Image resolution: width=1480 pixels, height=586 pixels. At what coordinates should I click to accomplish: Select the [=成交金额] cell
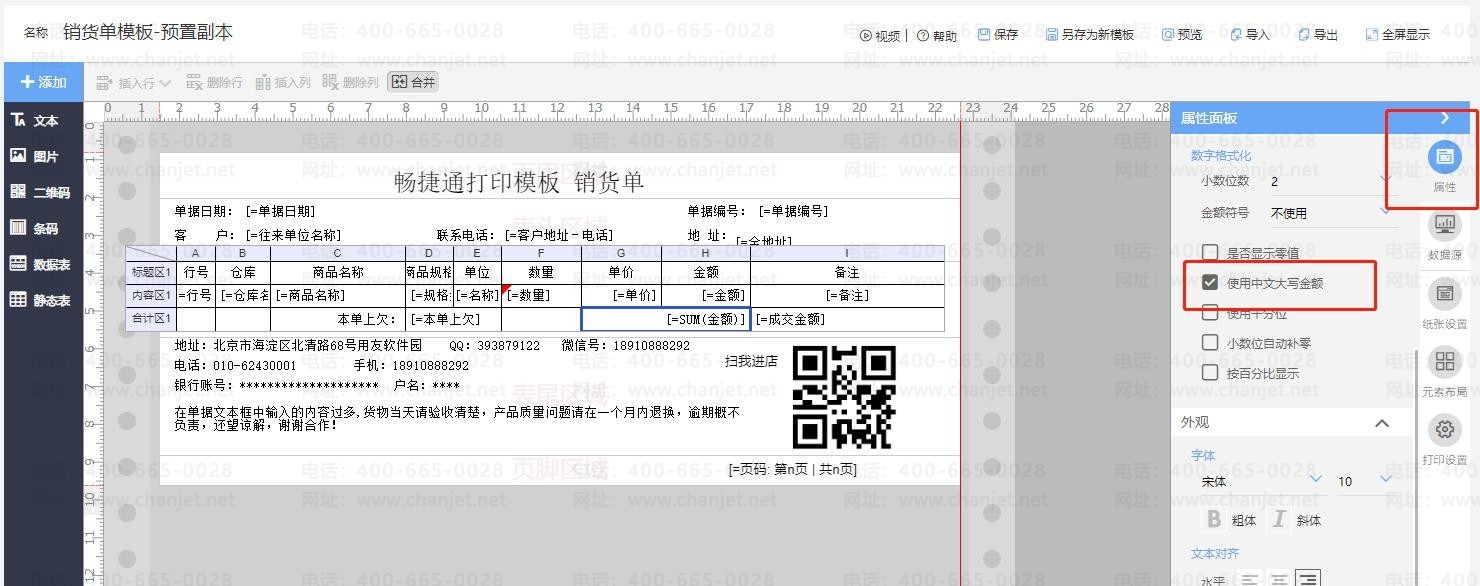pyautogui.click(x=847, y=319)
